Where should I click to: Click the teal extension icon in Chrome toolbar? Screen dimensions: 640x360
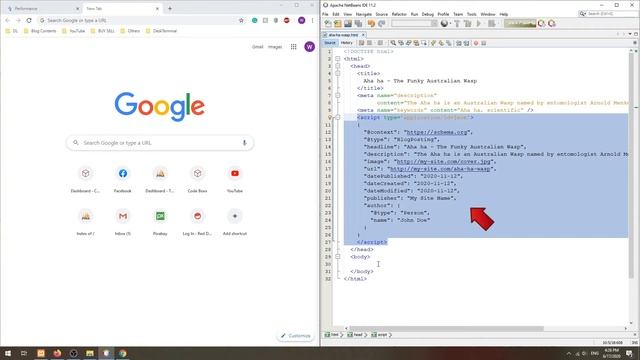coord(255,20)
